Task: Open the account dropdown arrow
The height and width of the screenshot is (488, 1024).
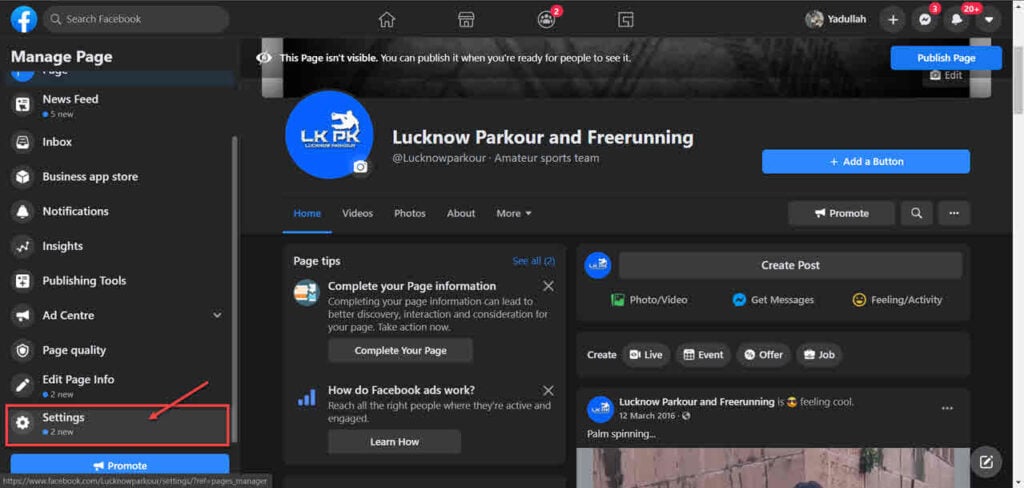Action: pos(989,20)
